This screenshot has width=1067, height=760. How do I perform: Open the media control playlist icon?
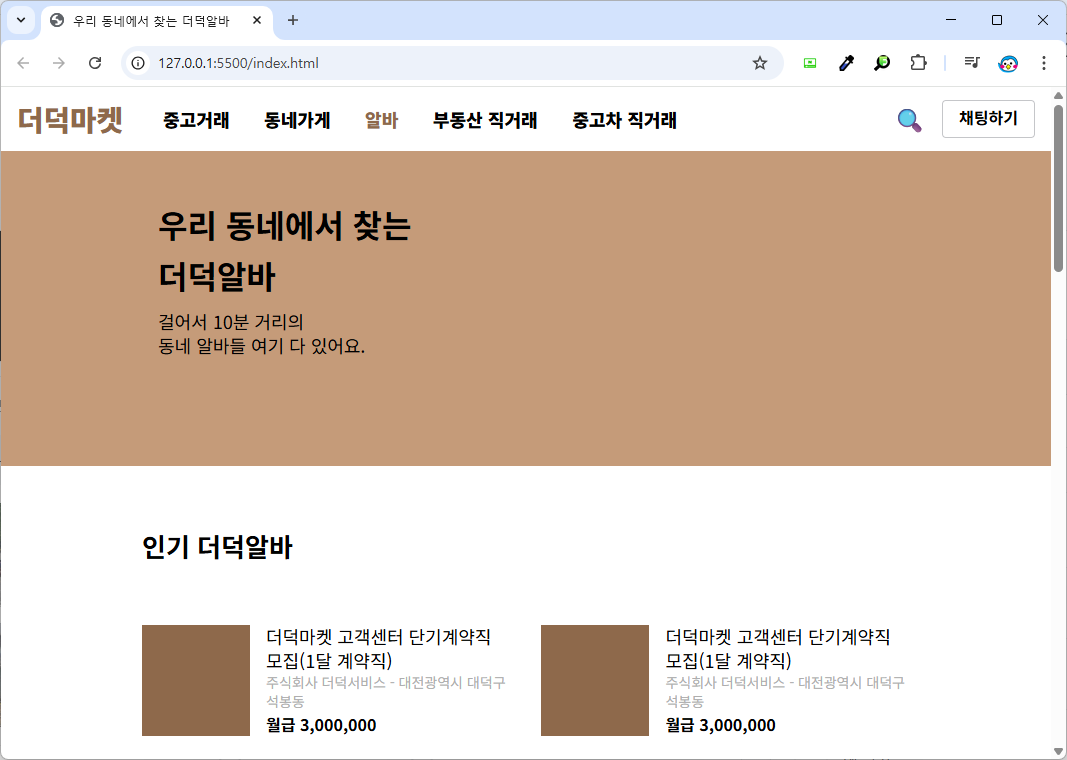pos(972,63)
